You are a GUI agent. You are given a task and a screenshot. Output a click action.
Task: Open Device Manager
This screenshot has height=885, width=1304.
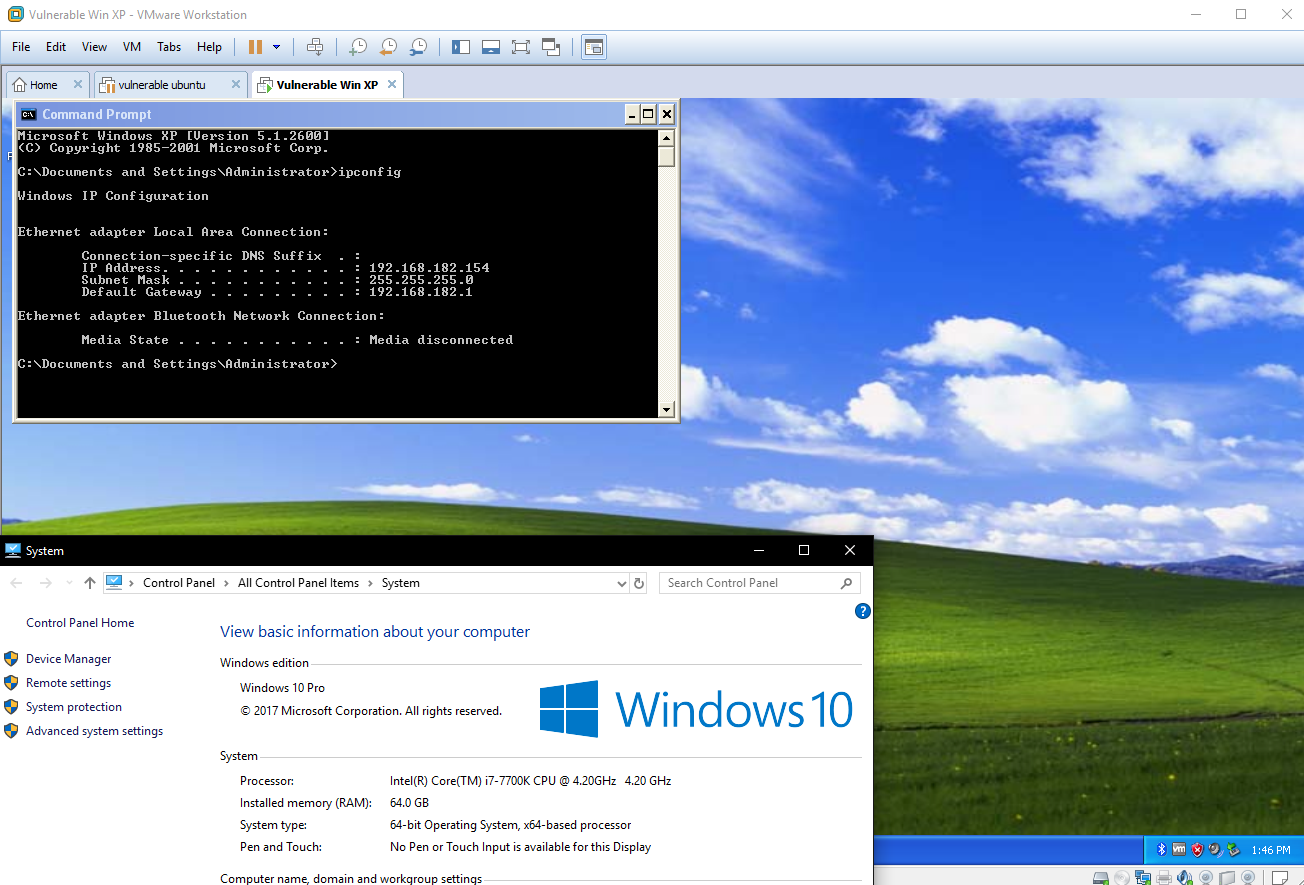tap(68, 659)
